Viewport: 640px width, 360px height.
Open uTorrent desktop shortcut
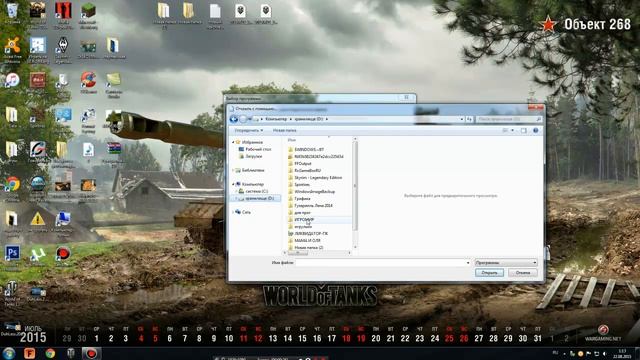(38, 256)
